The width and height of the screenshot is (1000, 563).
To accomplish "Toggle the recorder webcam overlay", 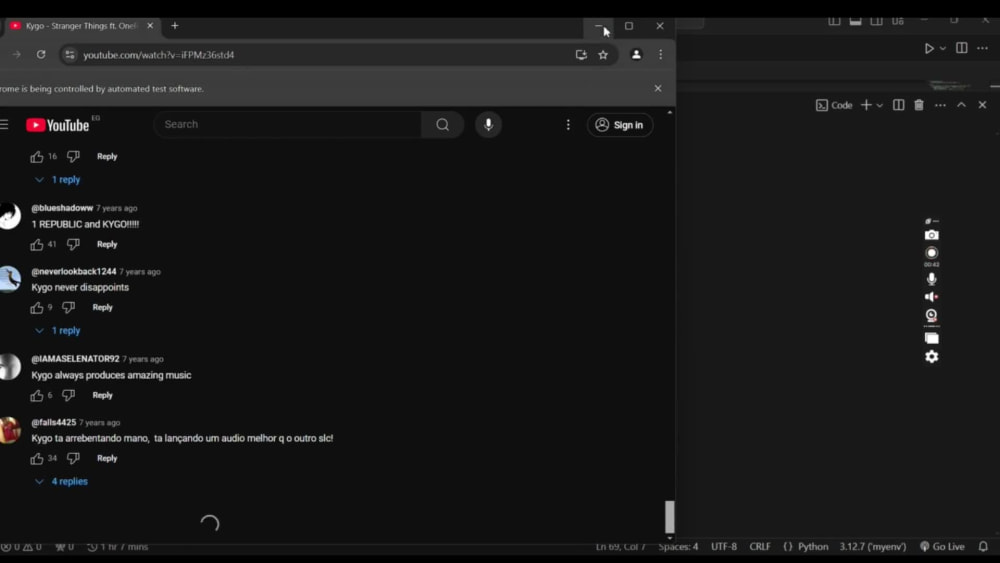I will pyautogui.click(x=932, y=316).
